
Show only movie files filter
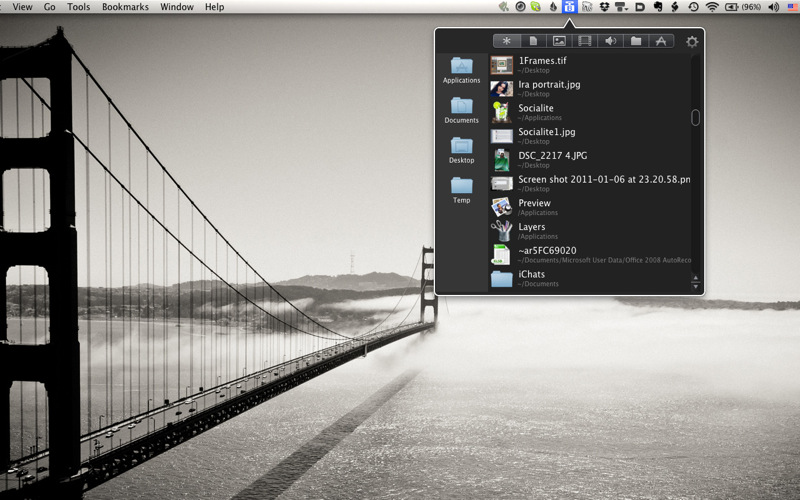click(x=584, y=41)
